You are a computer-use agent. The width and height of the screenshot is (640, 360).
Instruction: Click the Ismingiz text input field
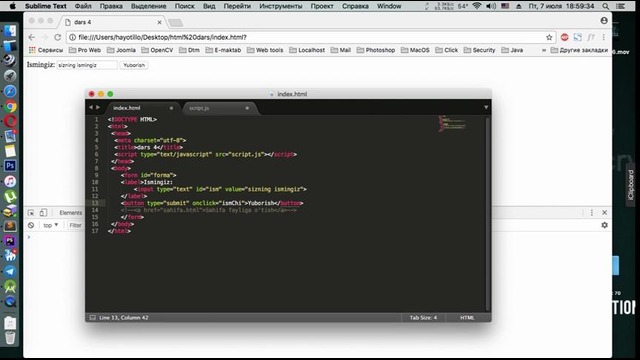pyautogui.click(x=87, y=65)
